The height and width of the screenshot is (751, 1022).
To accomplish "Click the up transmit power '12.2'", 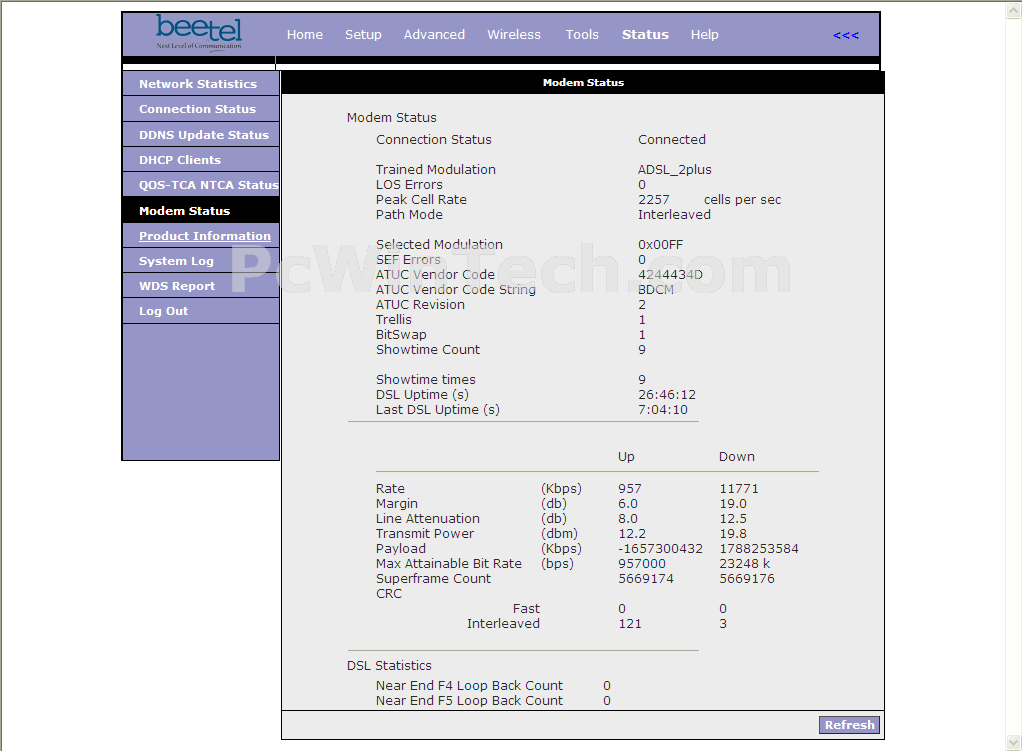I will pyautogui.click(x=632, y=533).
